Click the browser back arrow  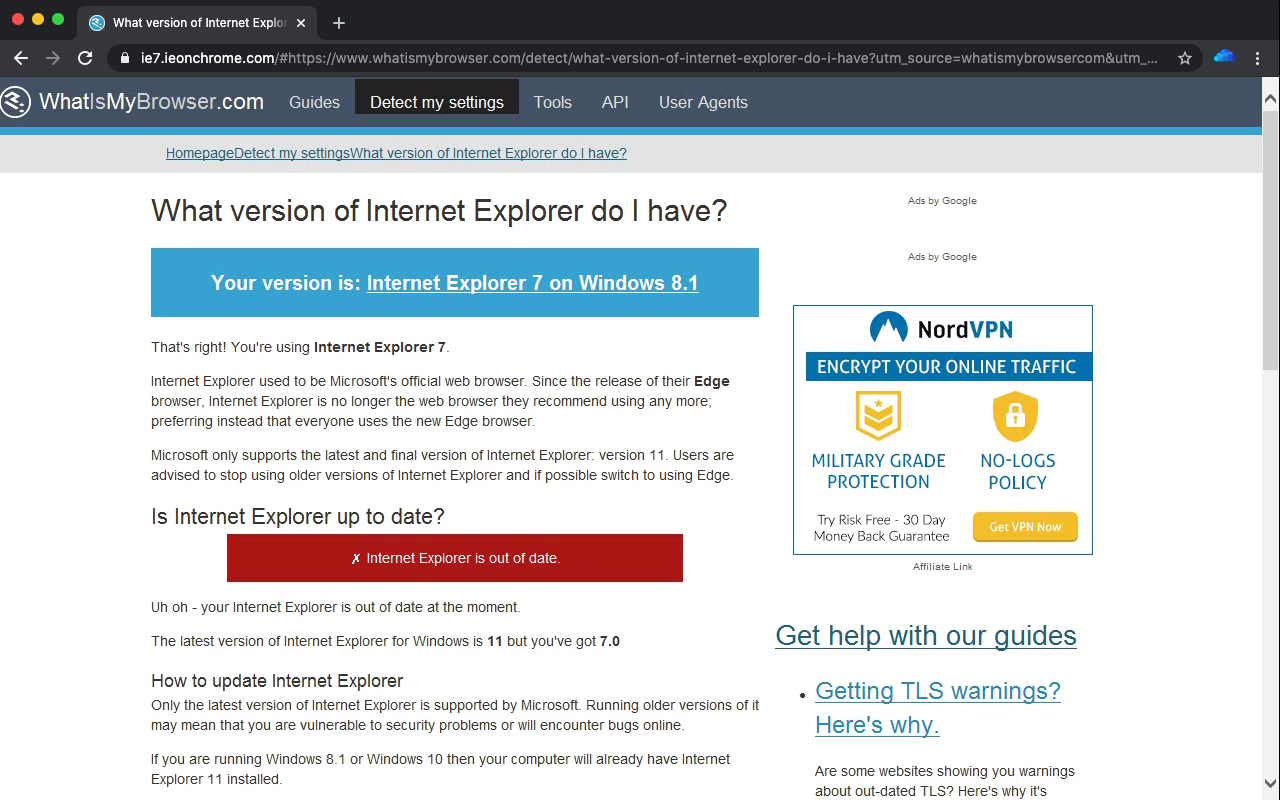click(21, 58)
